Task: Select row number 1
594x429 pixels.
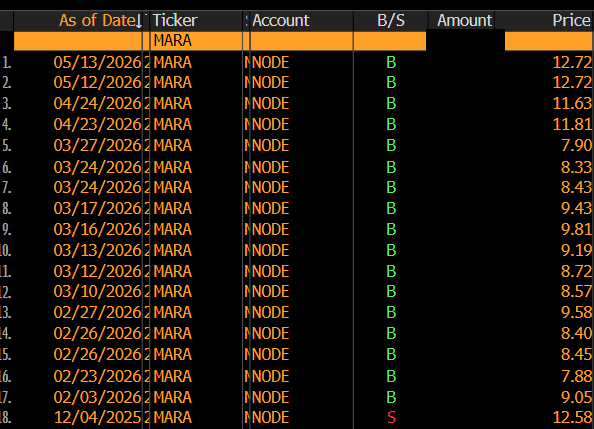Action: (6, 63)
